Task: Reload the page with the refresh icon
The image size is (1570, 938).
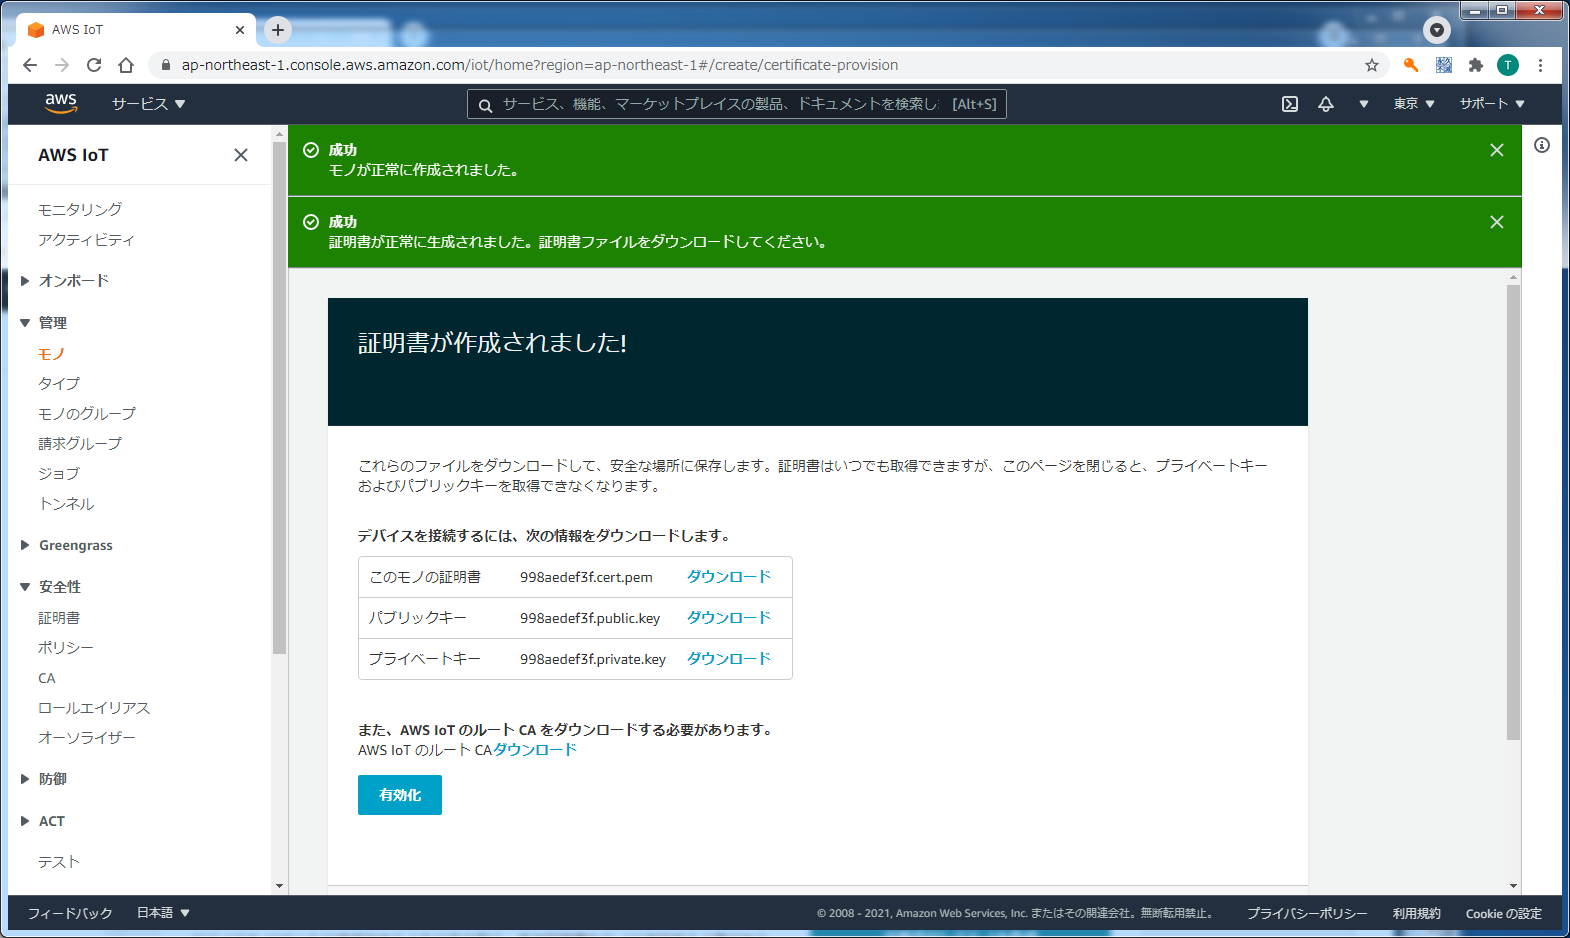Action: click(94, 65)
